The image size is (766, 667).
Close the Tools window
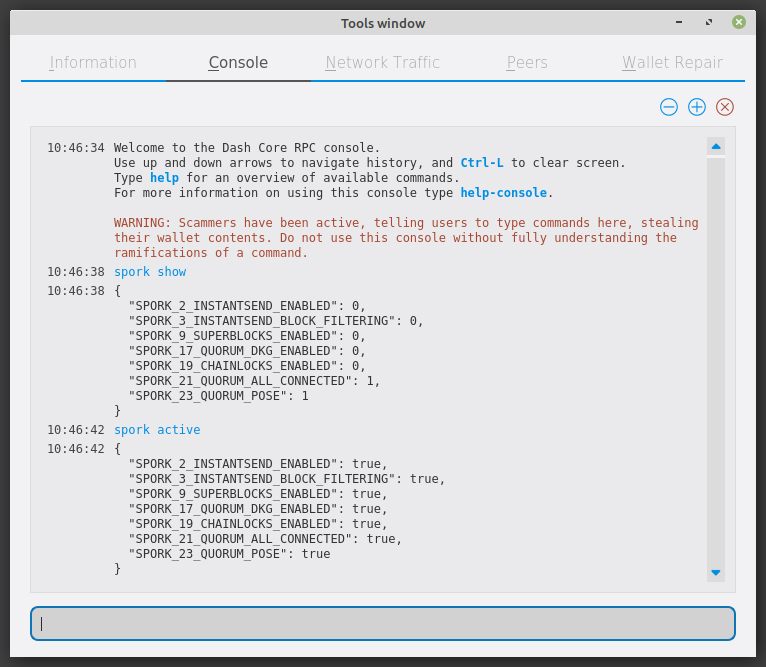pyautogui.click(x=738, y=22)
